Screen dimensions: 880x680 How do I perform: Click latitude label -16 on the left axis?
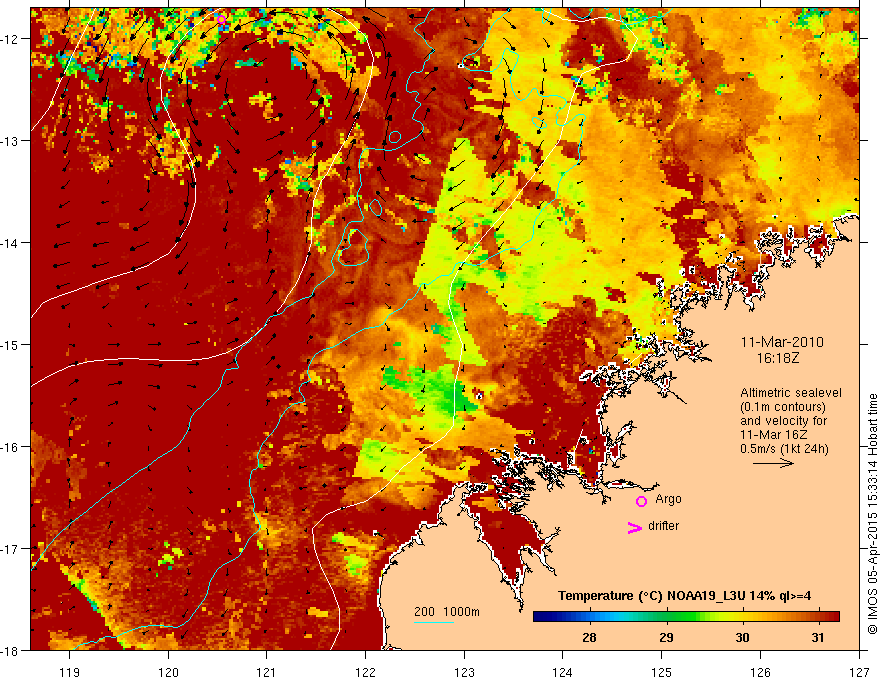point(10,447)
